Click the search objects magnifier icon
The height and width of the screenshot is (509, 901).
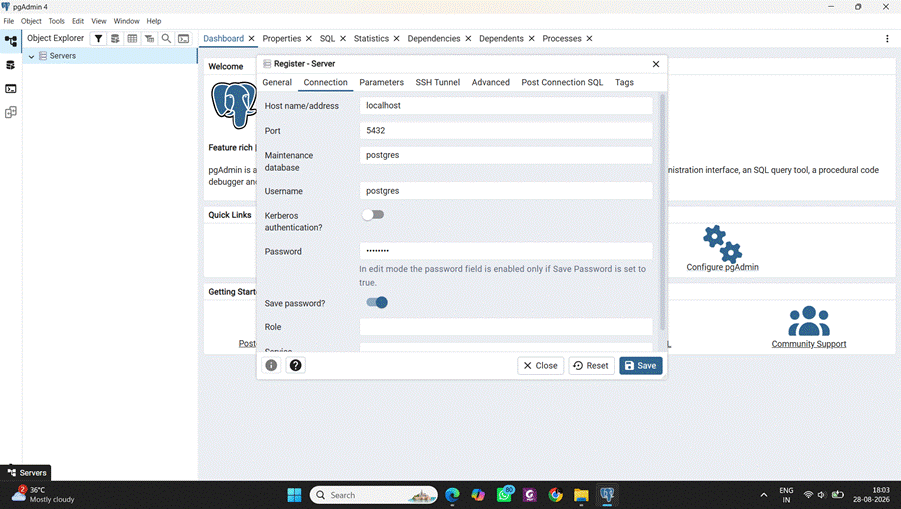pos(166,38)
